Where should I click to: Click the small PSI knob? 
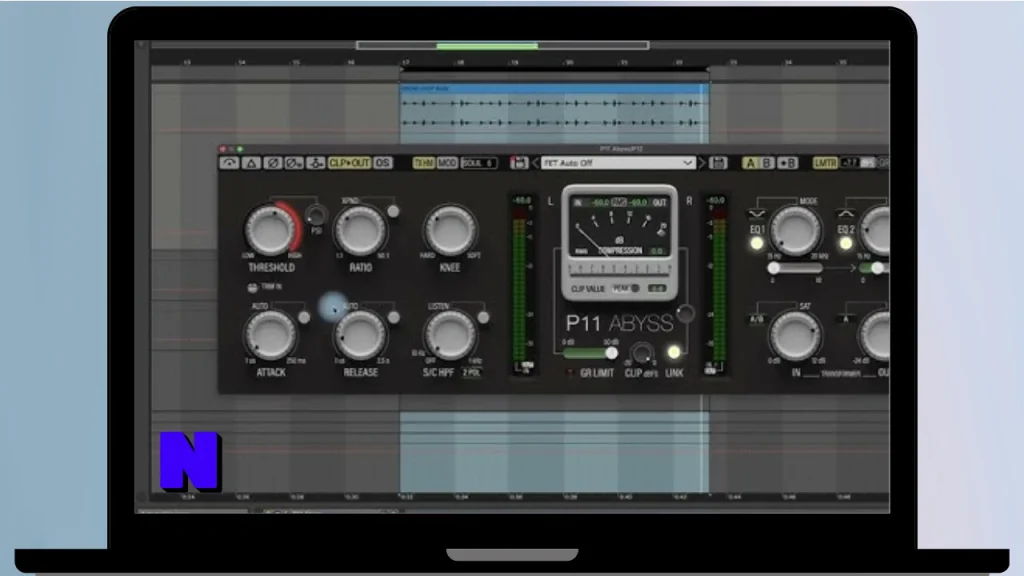pos(316,215)
